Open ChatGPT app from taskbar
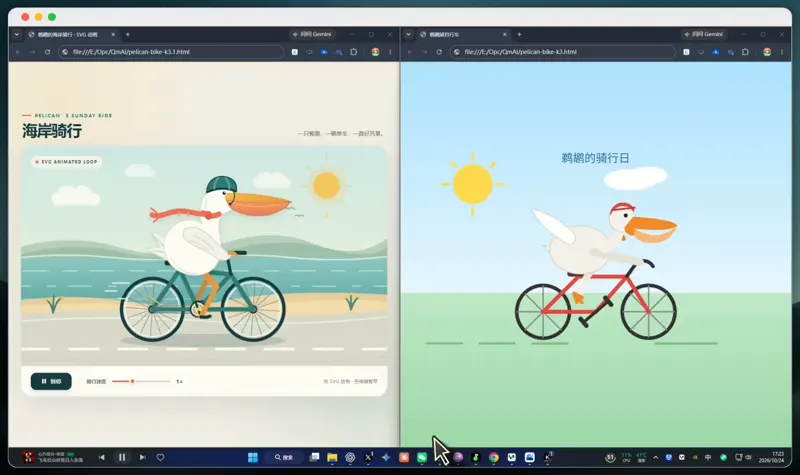 350,457
